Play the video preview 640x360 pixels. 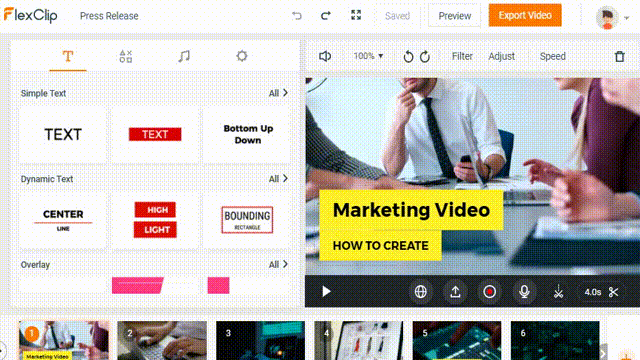[x=326, y=291]
